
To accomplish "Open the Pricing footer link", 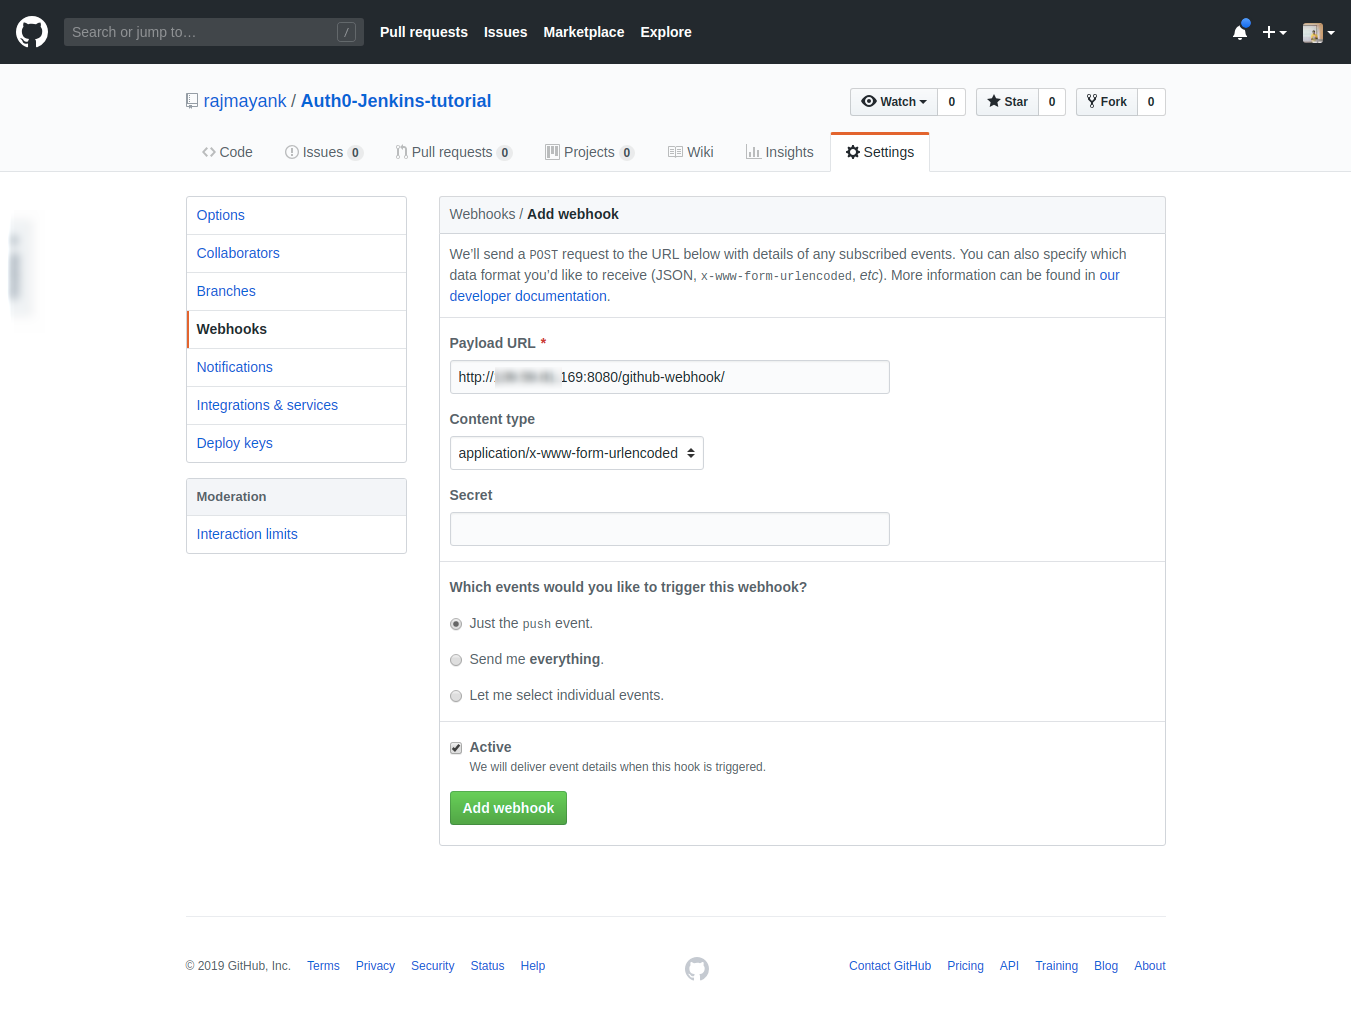I will coord(965,966).
